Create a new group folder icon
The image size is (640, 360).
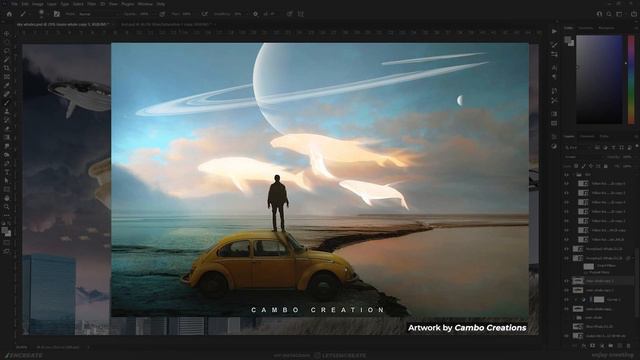click(x=611, y=346)
